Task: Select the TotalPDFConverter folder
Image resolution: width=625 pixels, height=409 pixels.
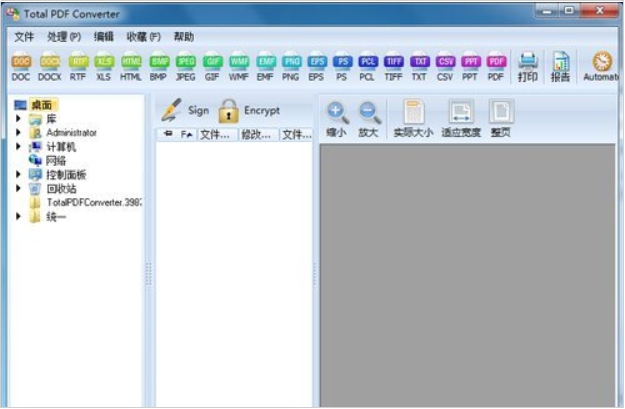Action: tap(94, 203)
